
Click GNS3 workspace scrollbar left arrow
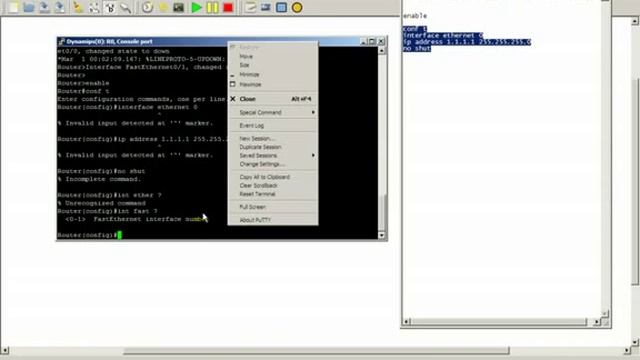pos(4,351)
